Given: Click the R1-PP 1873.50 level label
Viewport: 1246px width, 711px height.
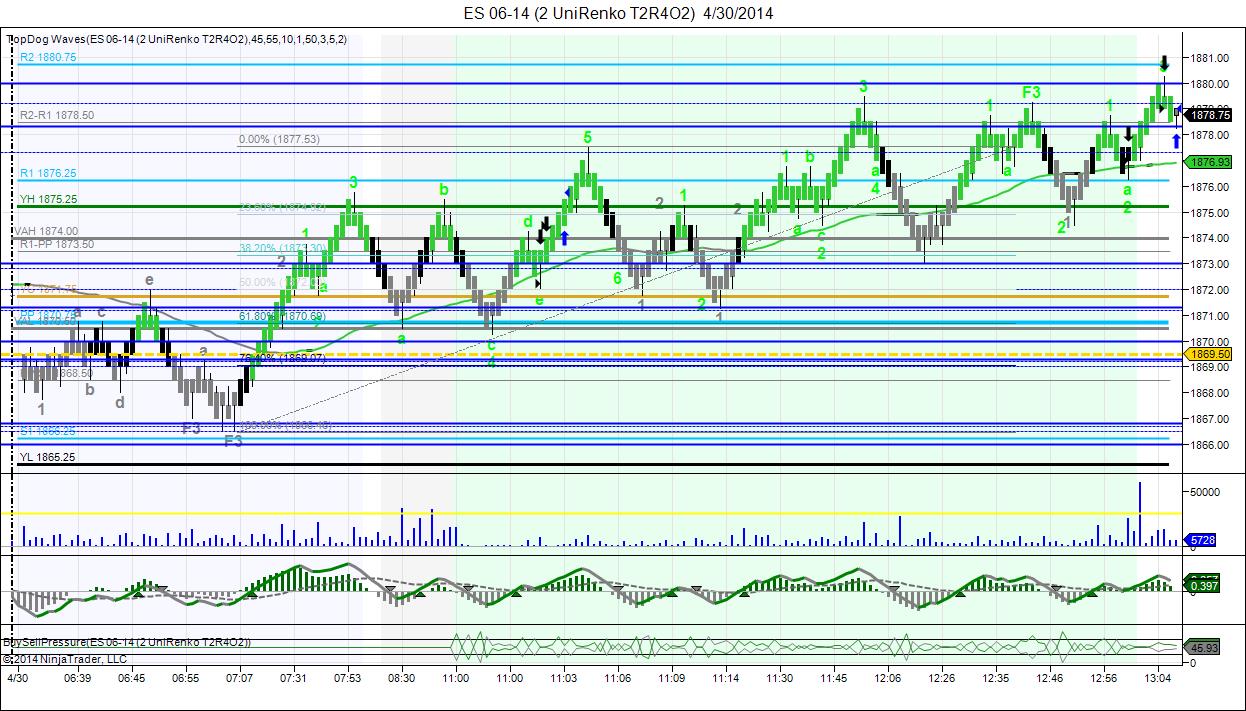Looking at the screenshot, I should coord(57,243).
